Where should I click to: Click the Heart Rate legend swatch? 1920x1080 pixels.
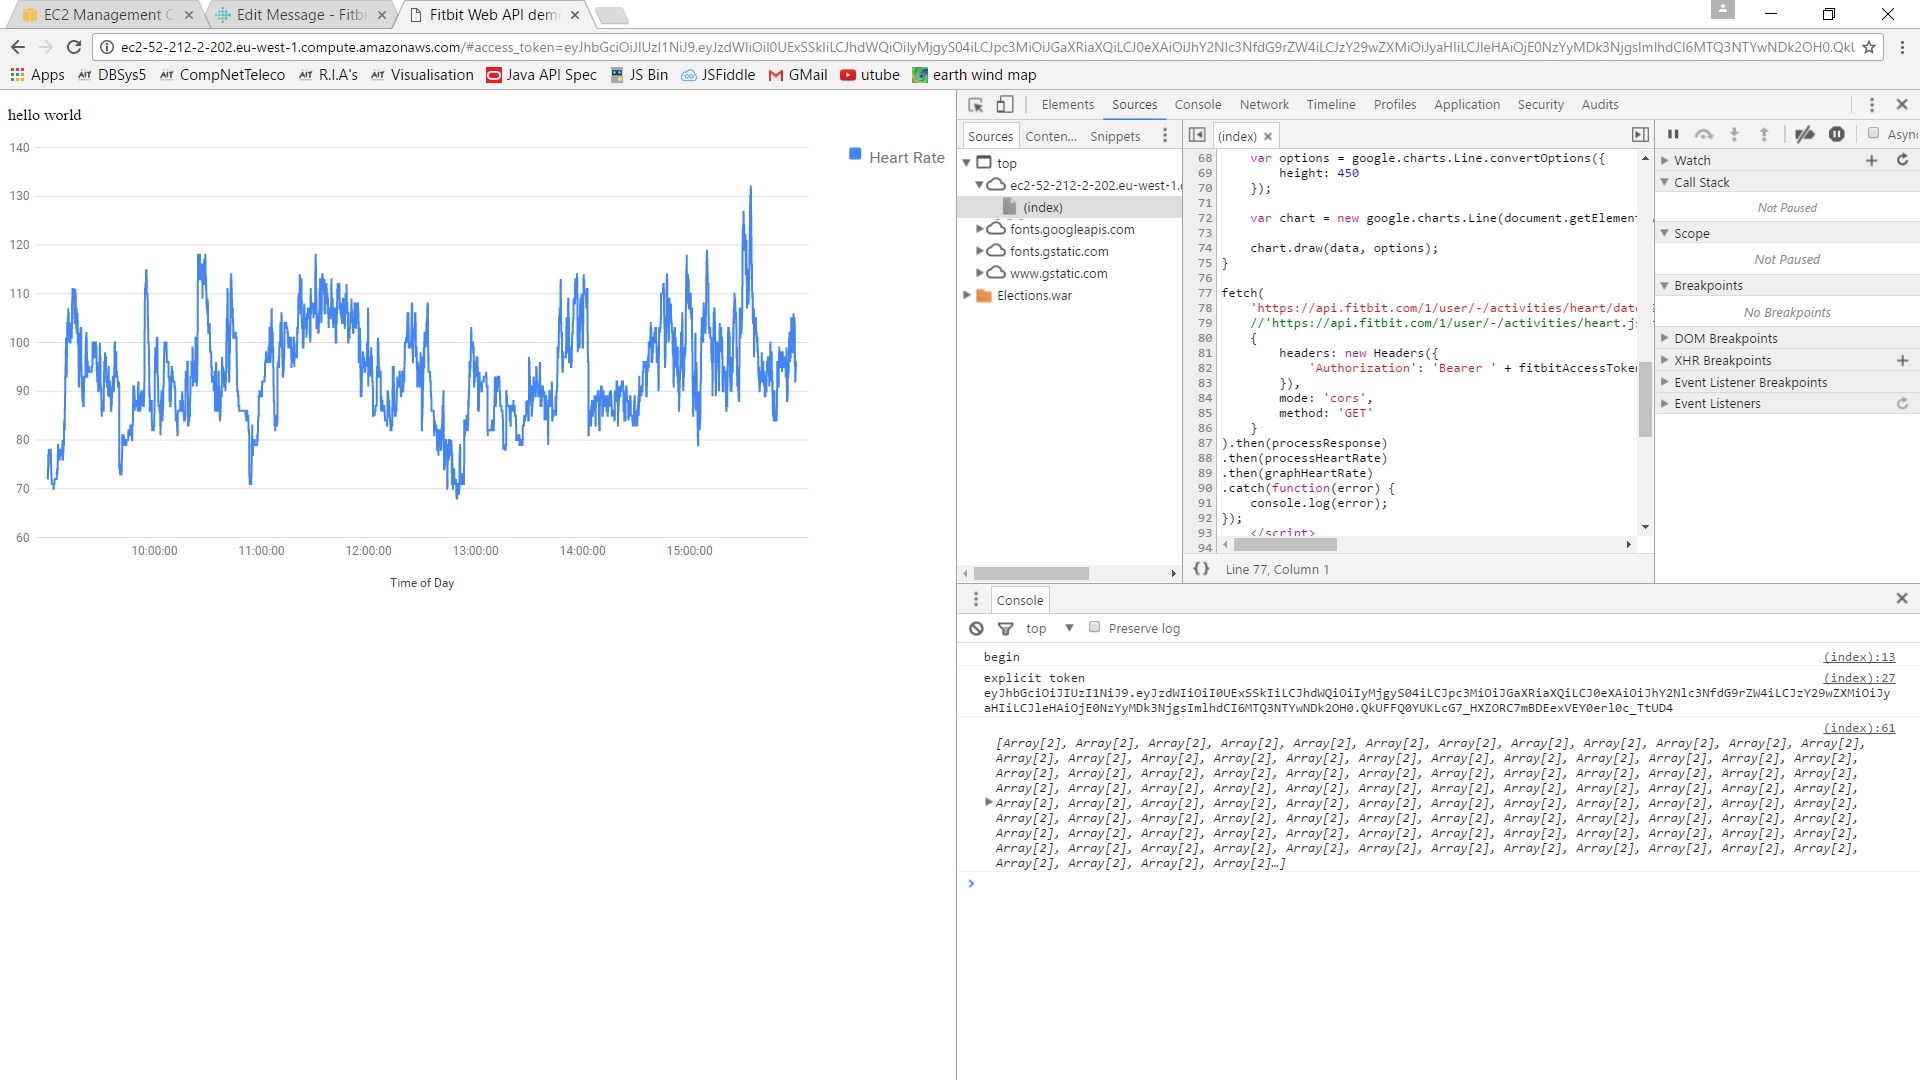pyautogui.click(x=855, y=154)
